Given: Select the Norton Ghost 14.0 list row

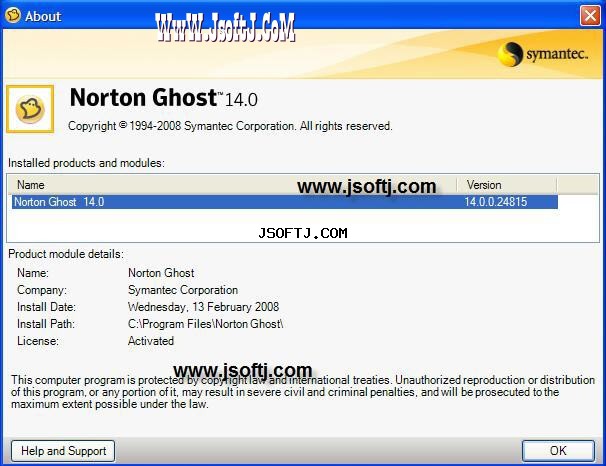Looking at the screenshot, I should [285, 202].
